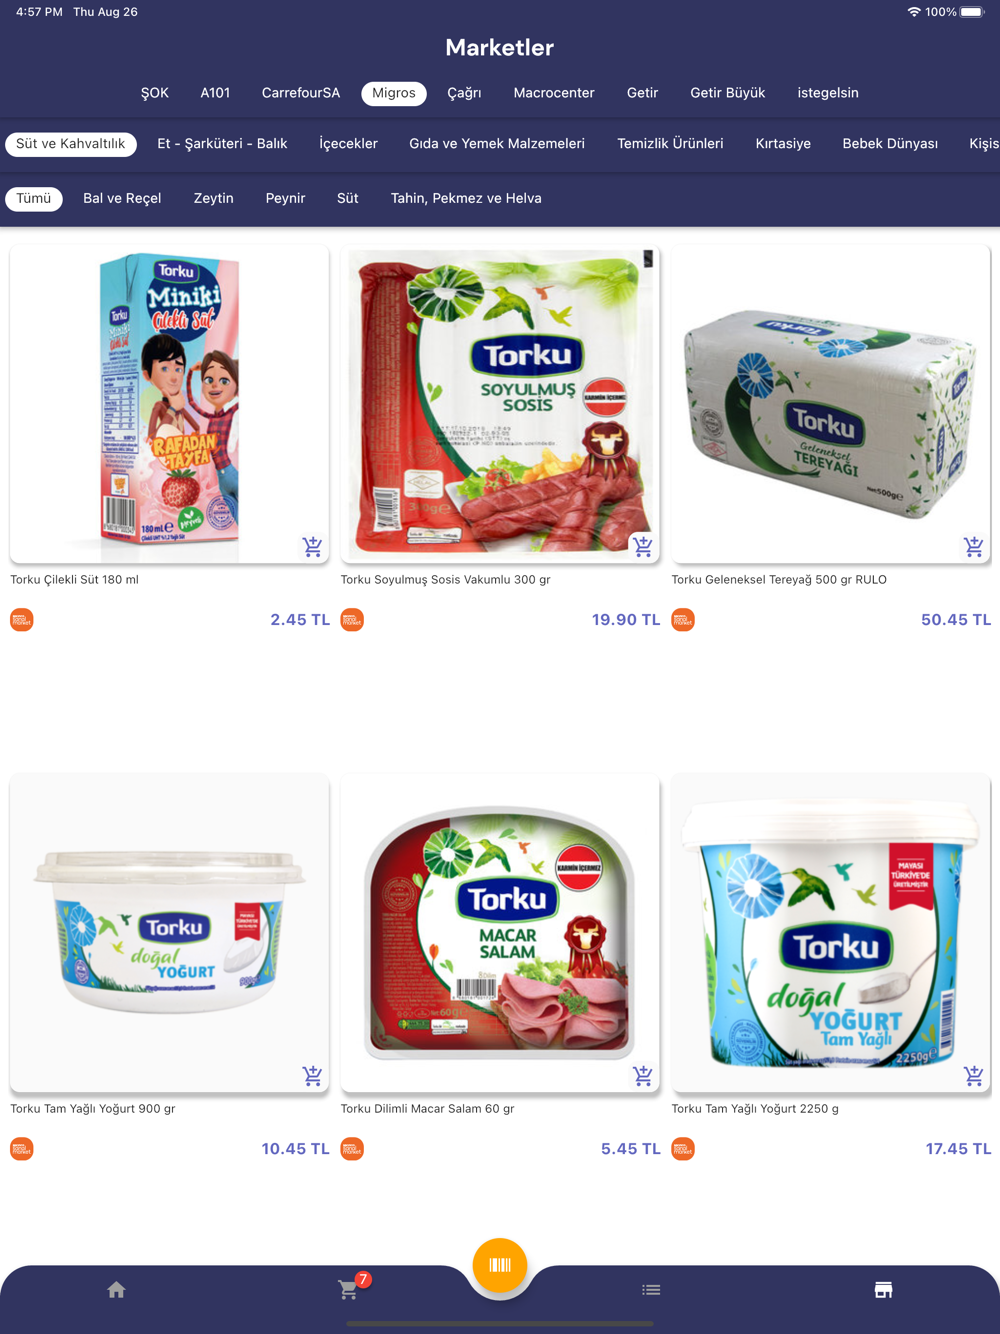Open Et - Şarküteri - Balık category

[x=222, y=144]
